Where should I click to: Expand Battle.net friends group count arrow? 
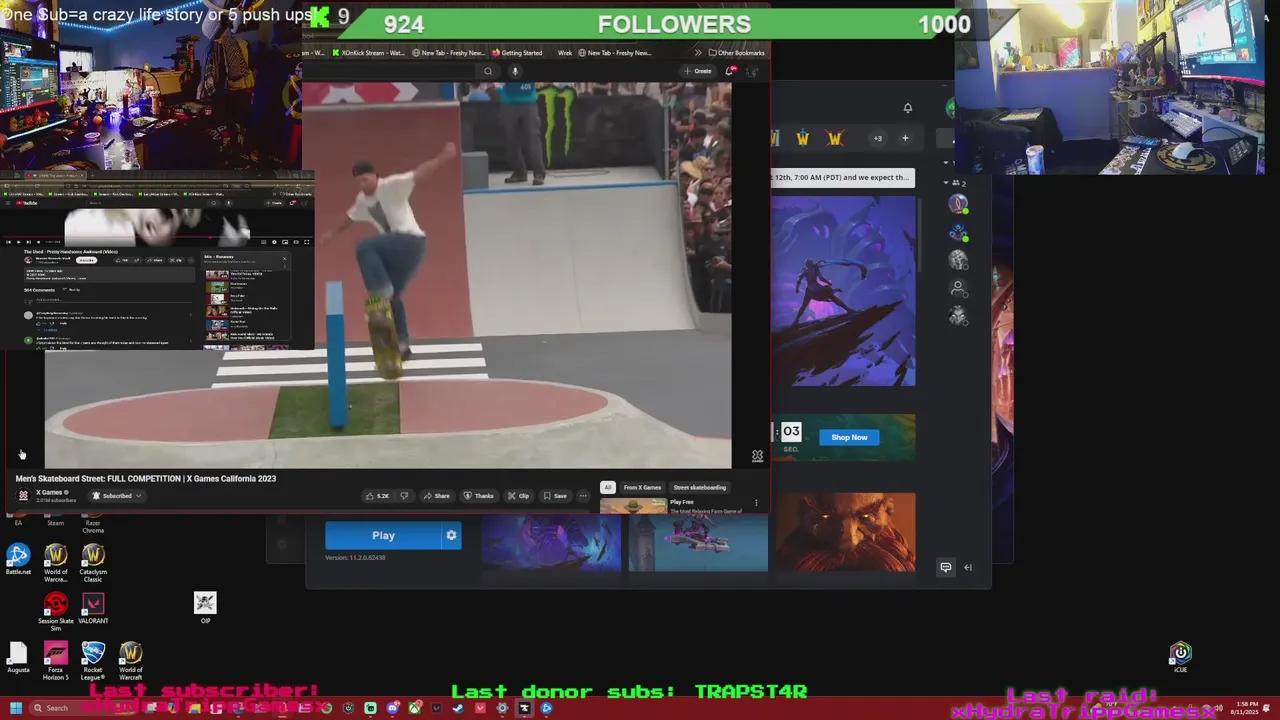946,183
